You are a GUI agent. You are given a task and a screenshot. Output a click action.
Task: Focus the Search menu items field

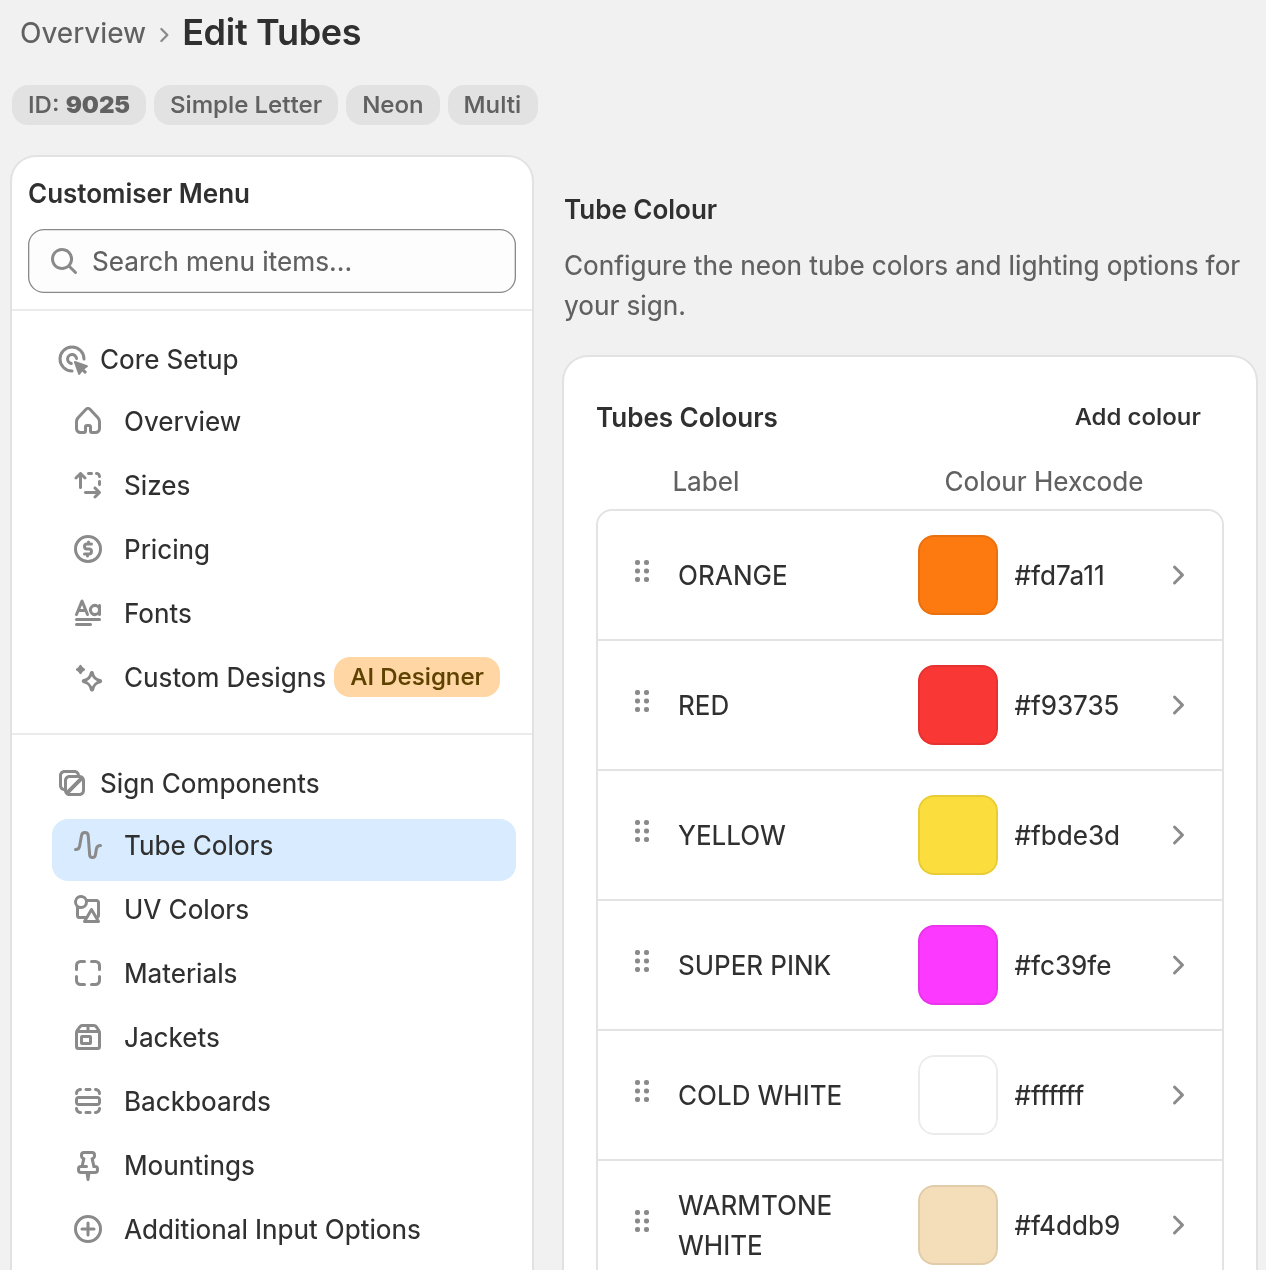click(x=272, y=261)
